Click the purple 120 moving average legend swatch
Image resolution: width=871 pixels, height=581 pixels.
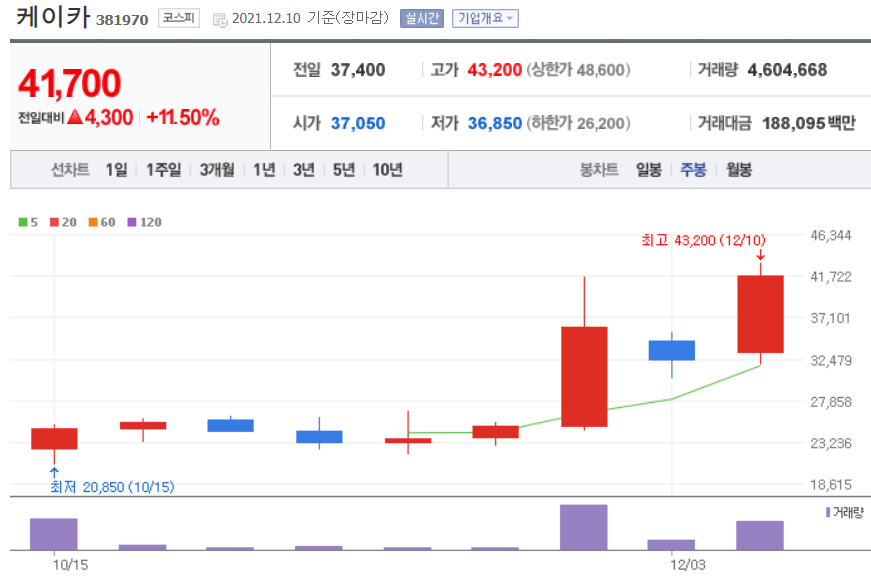pos(132,222)
